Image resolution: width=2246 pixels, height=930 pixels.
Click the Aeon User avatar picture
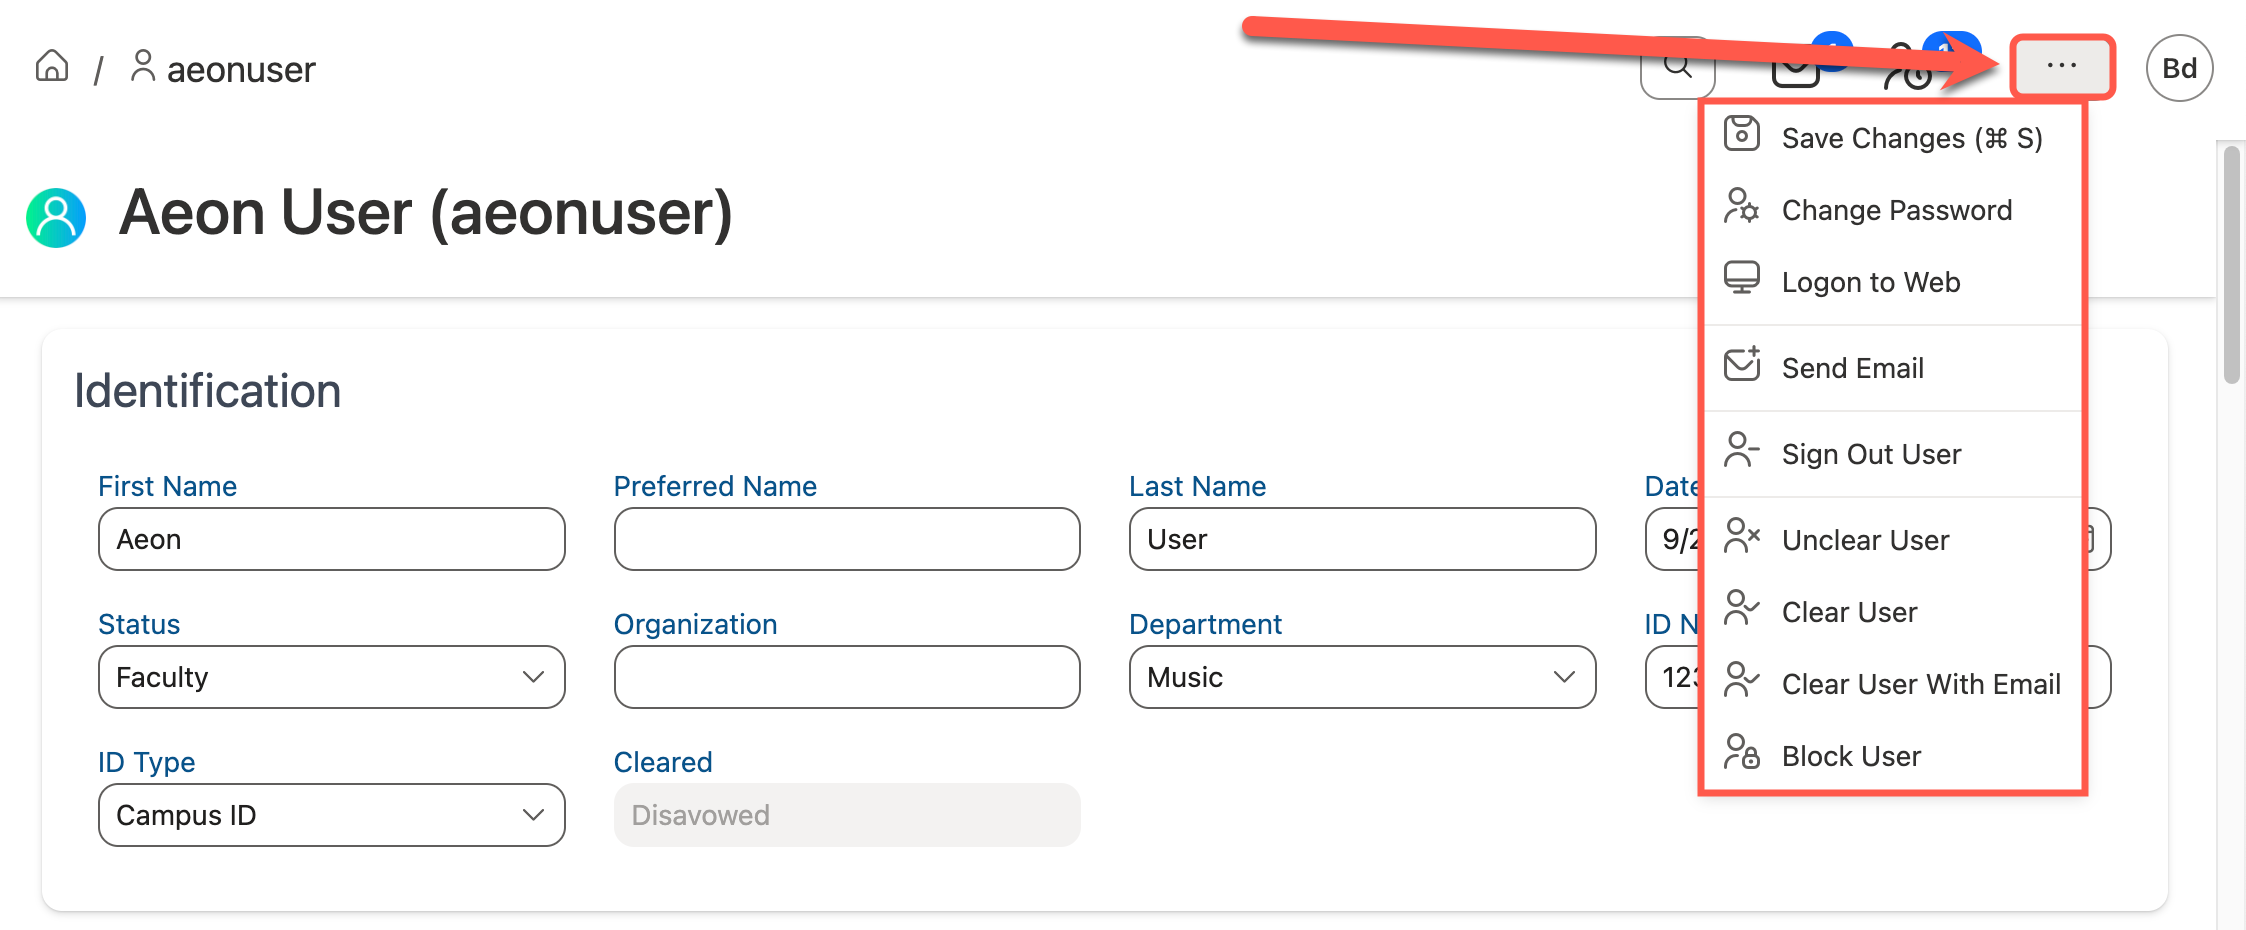[56, 216]
